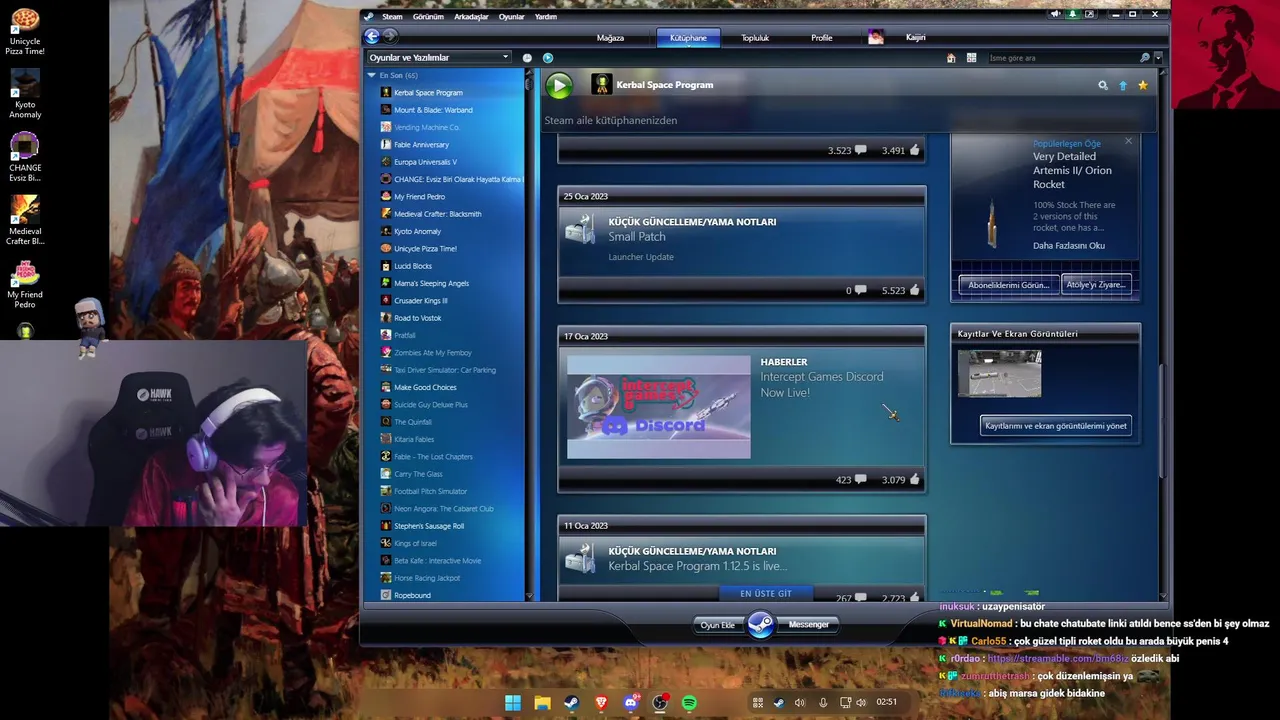The image size is (1280, 720).
Task: Open the Kaijiri account tab
Action: tap(915, 38)
